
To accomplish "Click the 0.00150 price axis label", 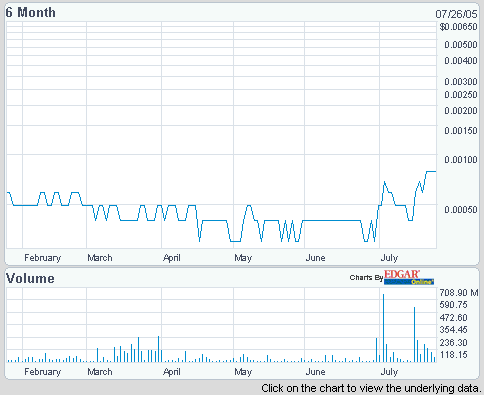I will [x=461, y=131].
